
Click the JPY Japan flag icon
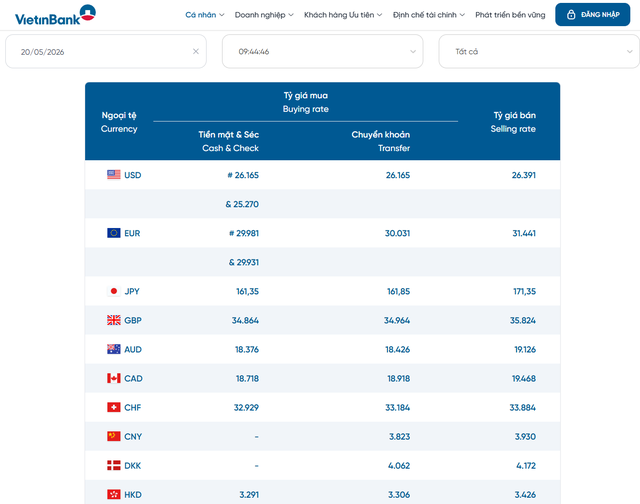click(113, 291)
